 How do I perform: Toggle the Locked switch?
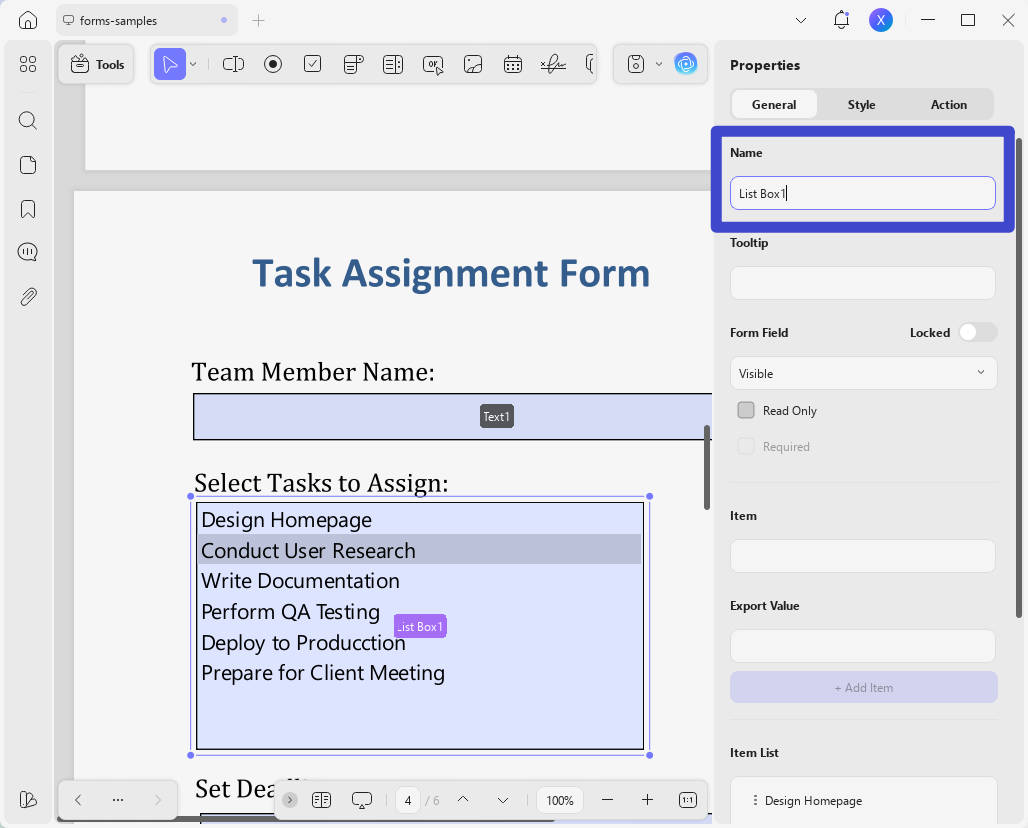pyautogui.click(x=977, y=332)
